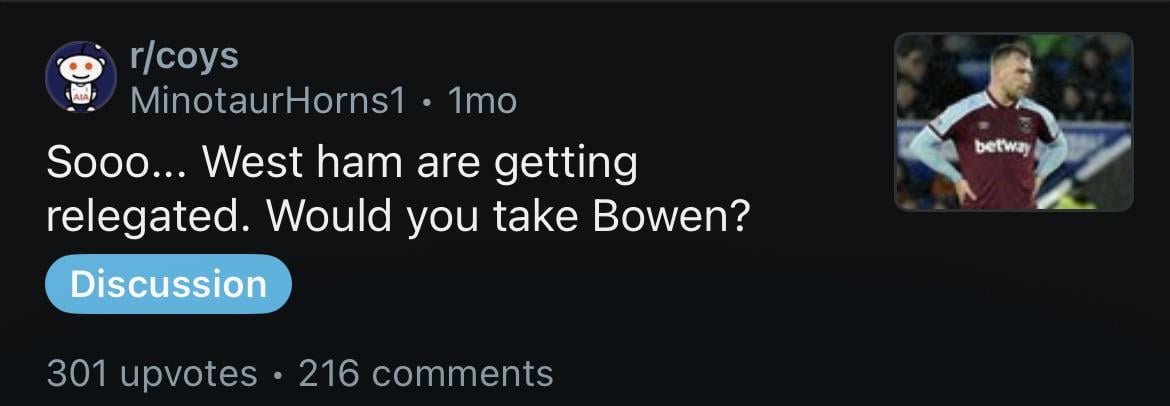Screen dimensions: 1170x406
Task: Open the post's footballer thumbnail image
Action: coord(1013,121)
